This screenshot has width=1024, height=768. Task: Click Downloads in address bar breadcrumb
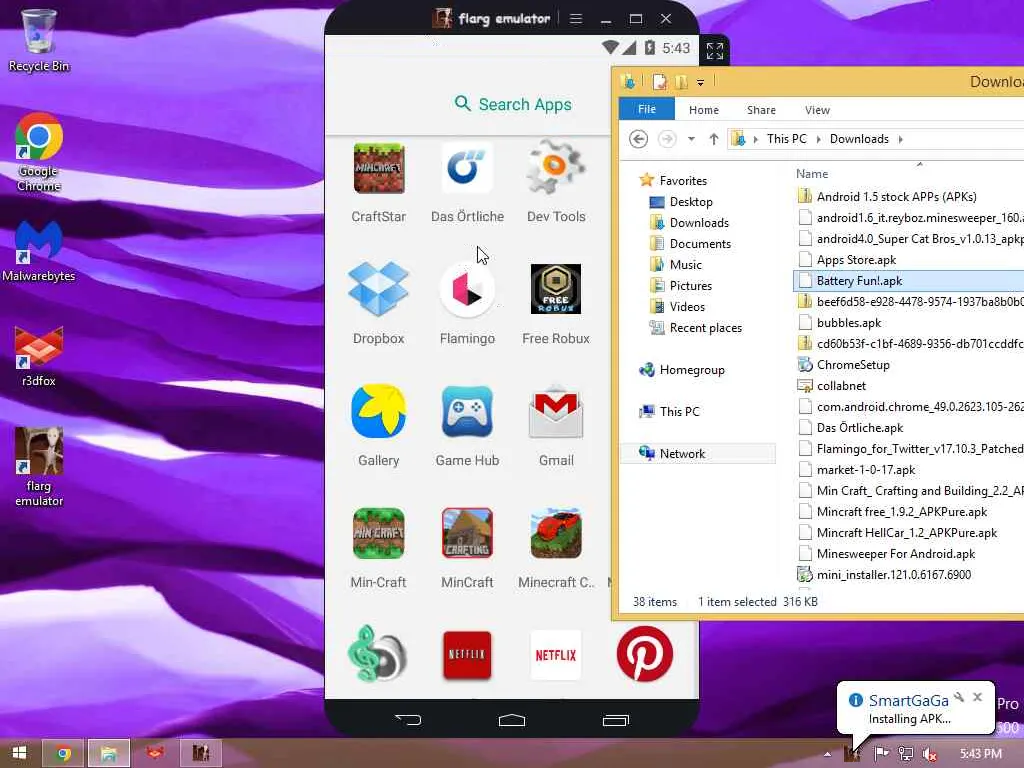click(x=859, y=139)
